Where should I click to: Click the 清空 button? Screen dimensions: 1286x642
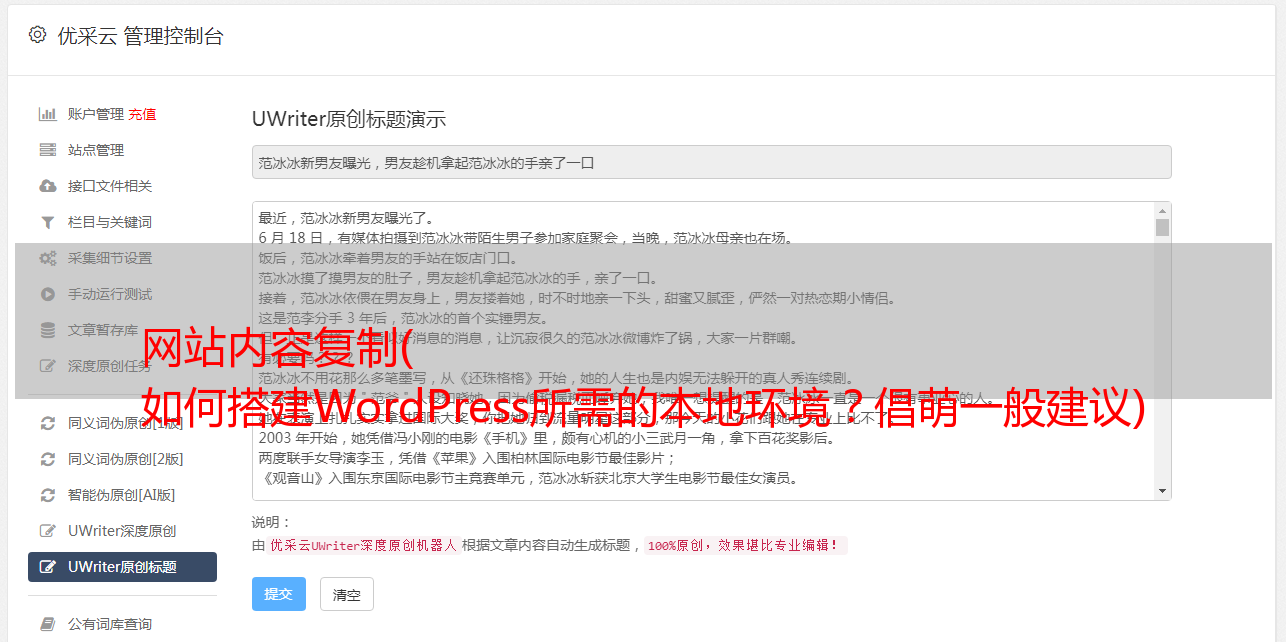pyautogui.click(x=347, y=594)
